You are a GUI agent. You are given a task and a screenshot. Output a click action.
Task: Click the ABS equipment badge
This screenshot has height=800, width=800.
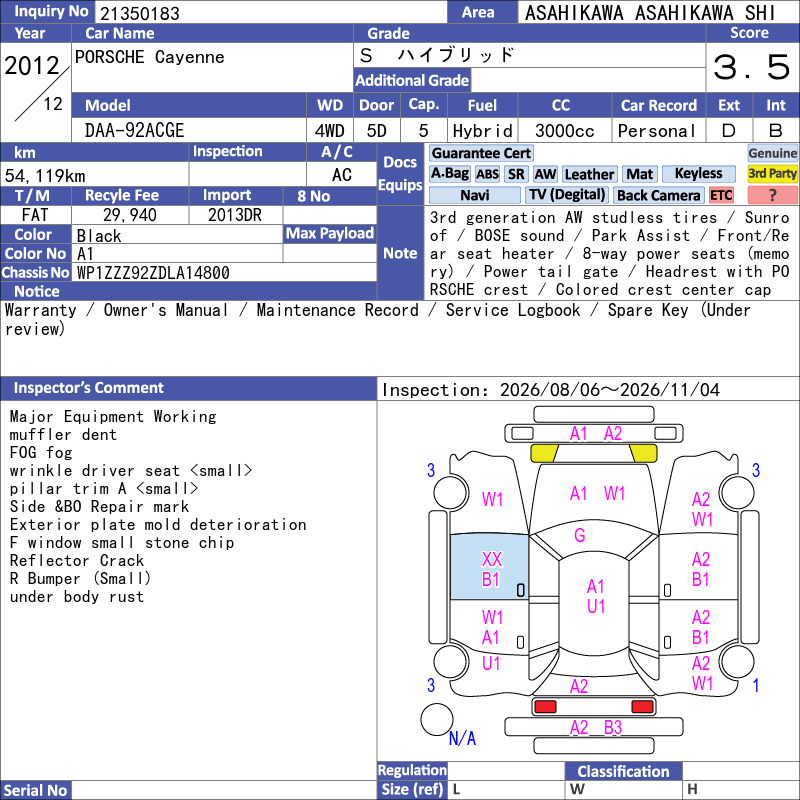click(x=487, y=174)
